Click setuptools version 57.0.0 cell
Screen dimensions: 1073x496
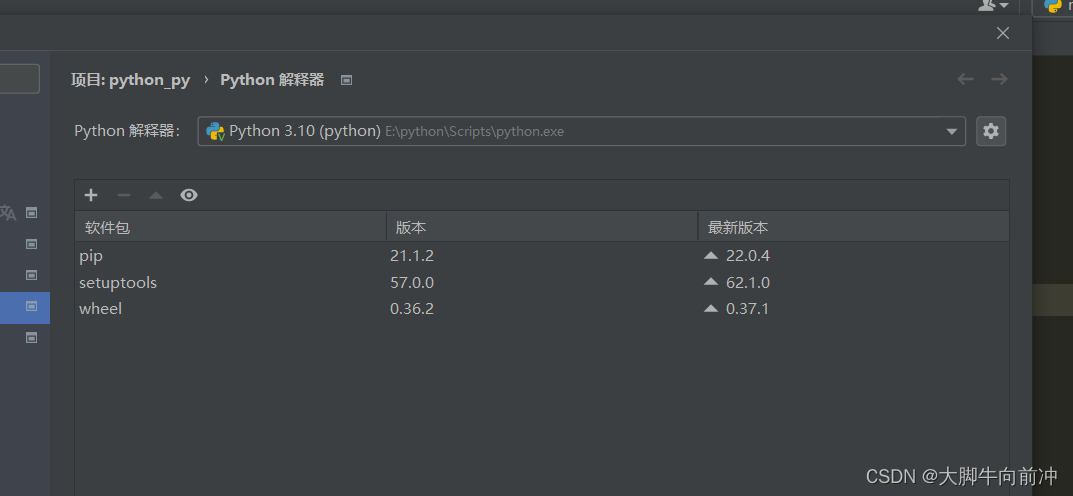412,283
